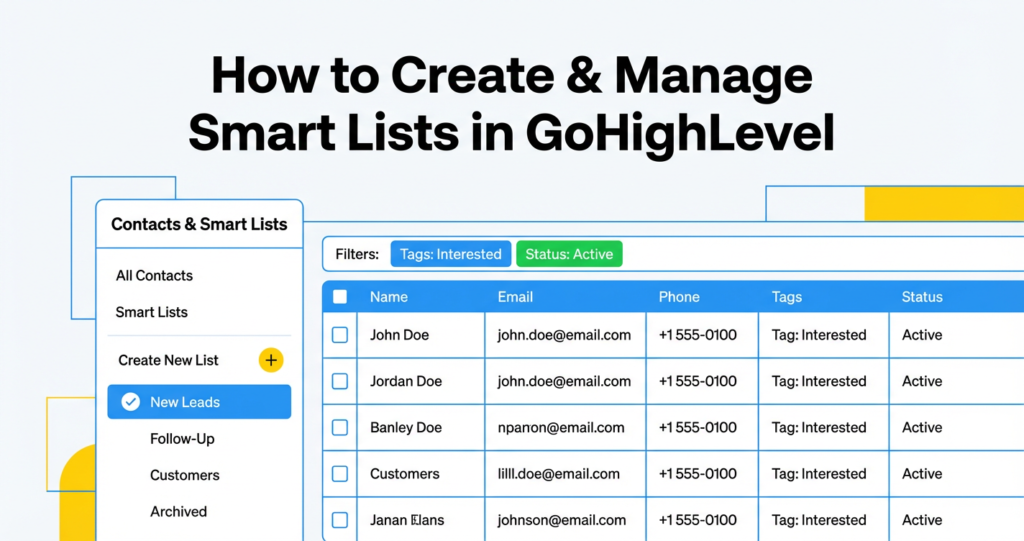
Task: Click Jordan Doe's email cell
Action: [x=564, y=381]
